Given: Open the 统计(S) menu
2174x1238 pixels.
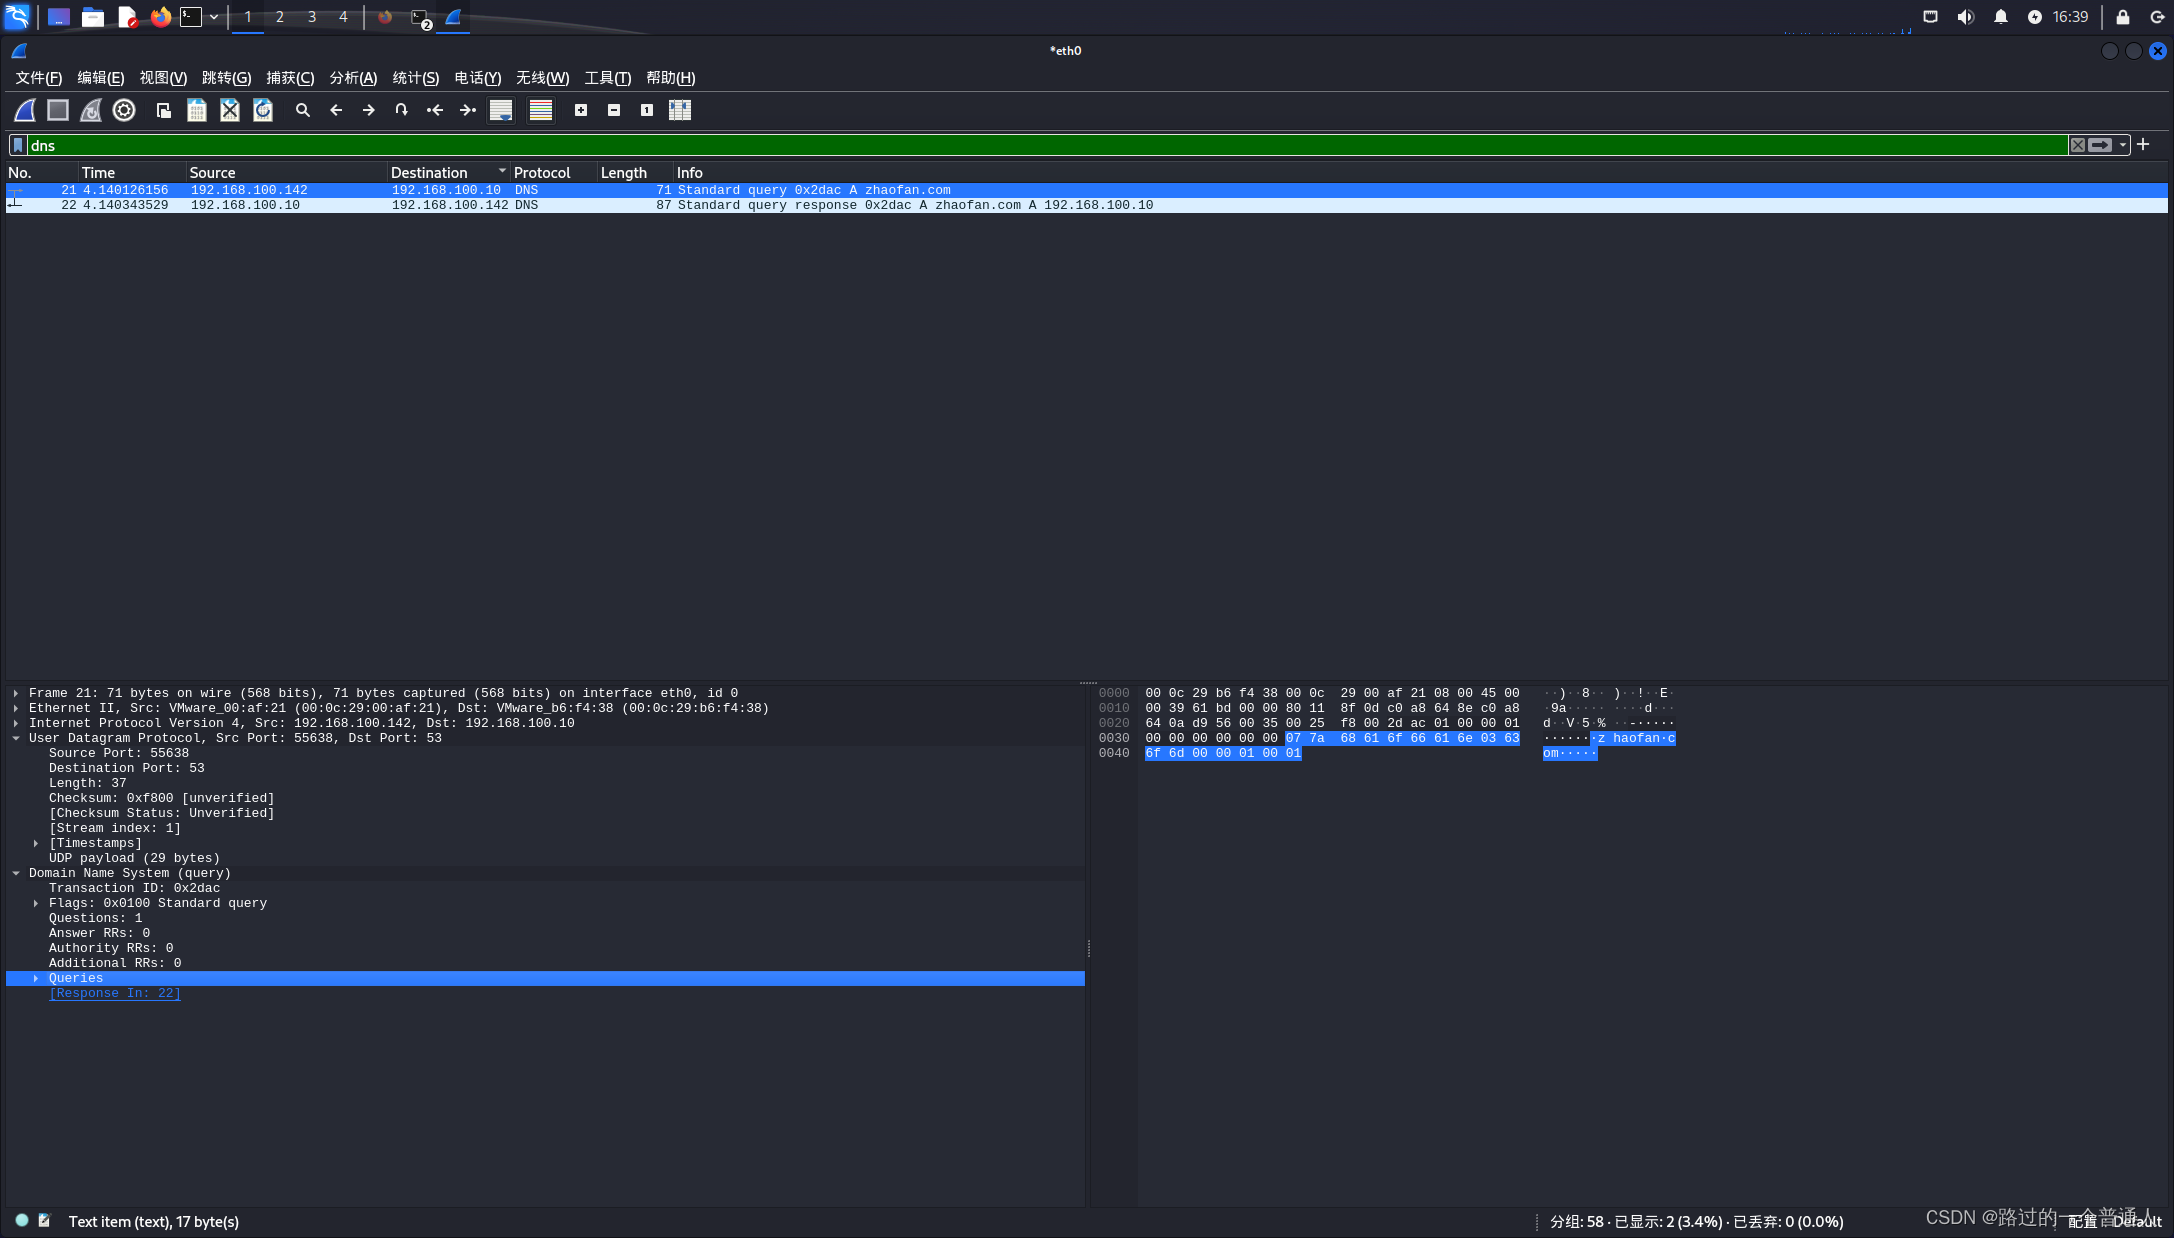Looking at the screenshot, I should click(x=415, y=78).
